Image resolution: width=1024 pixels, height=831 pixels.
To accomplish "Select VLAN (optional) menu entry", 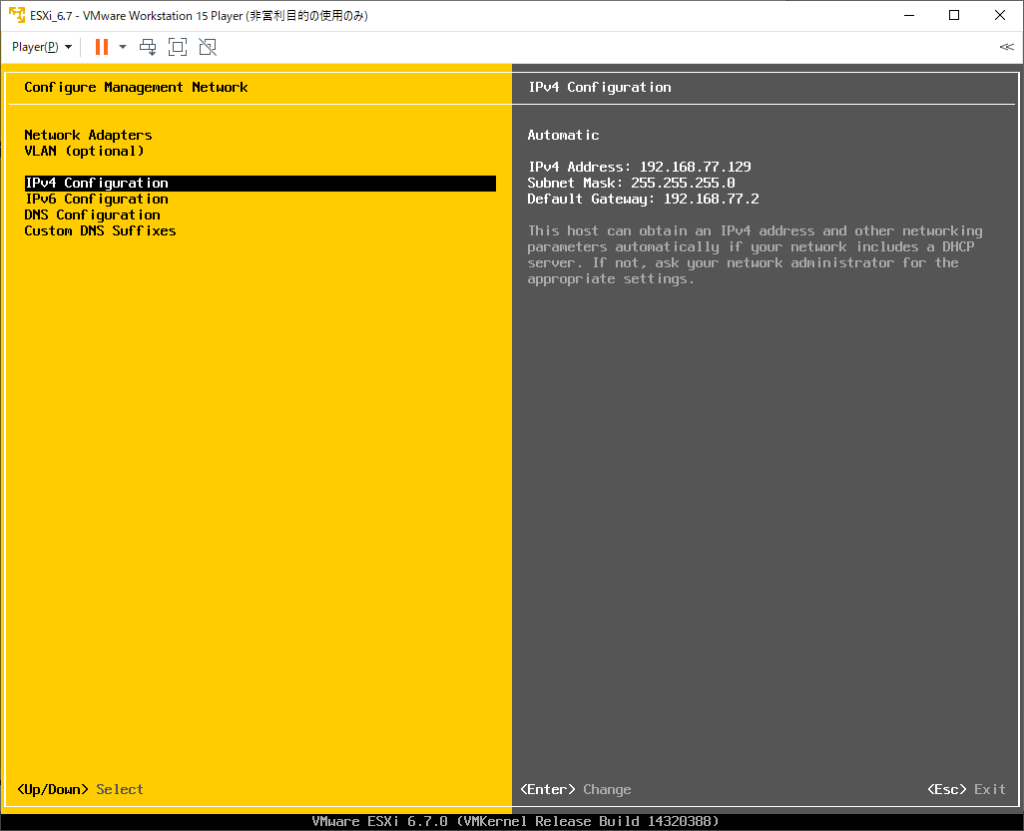I will (84, 151).
